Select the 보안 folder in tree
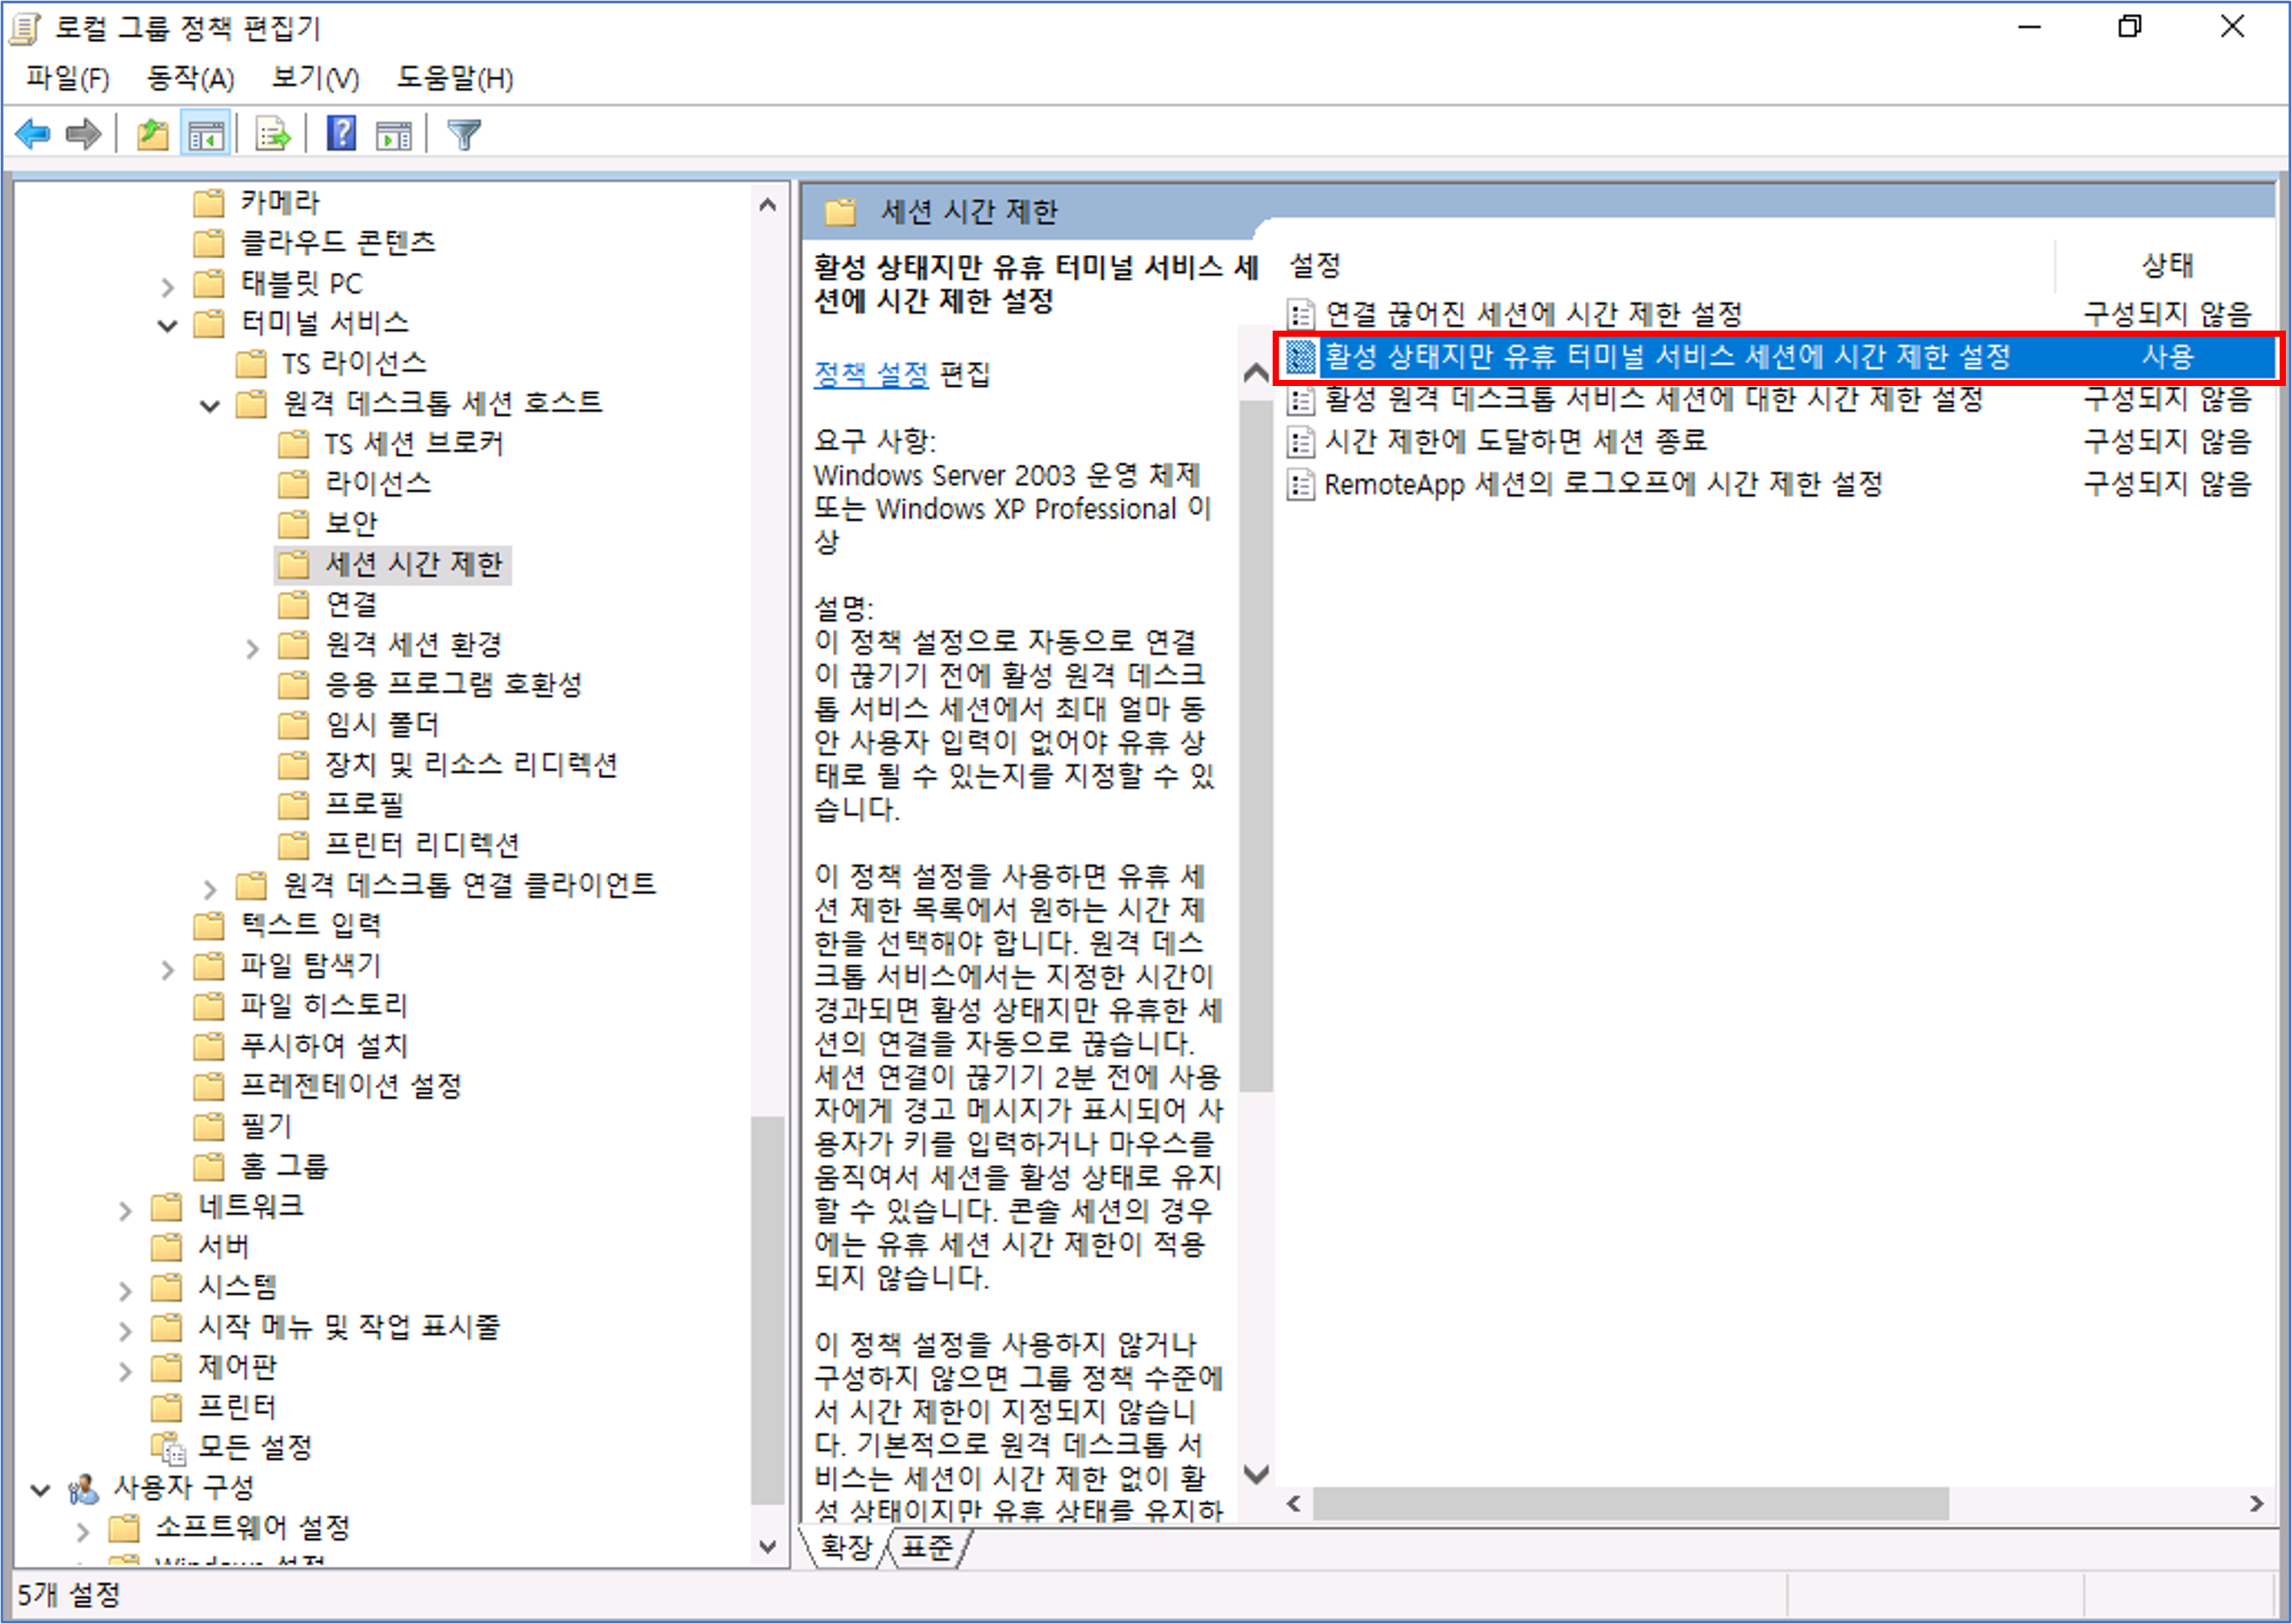The width and height of the screenshot is (2292, 1624). [x=351, y=523]
